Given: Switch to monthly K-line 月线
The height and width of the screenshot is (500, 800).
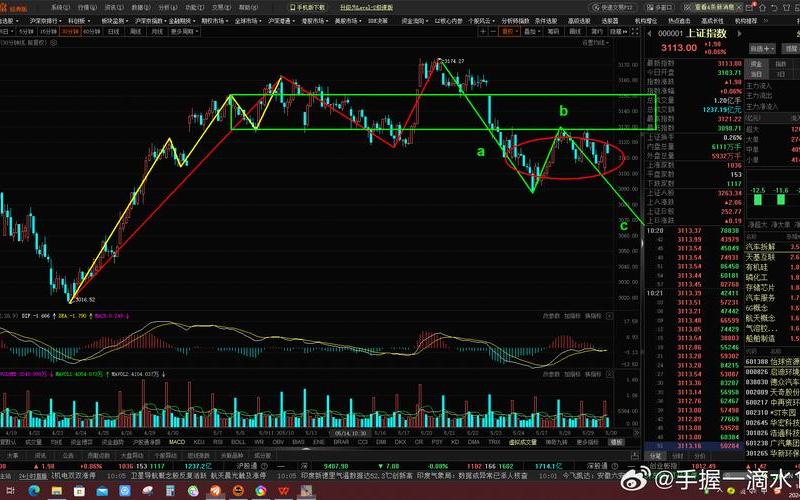Looking at the screenshot, I should pyautogui.click(x=157, y=32).
